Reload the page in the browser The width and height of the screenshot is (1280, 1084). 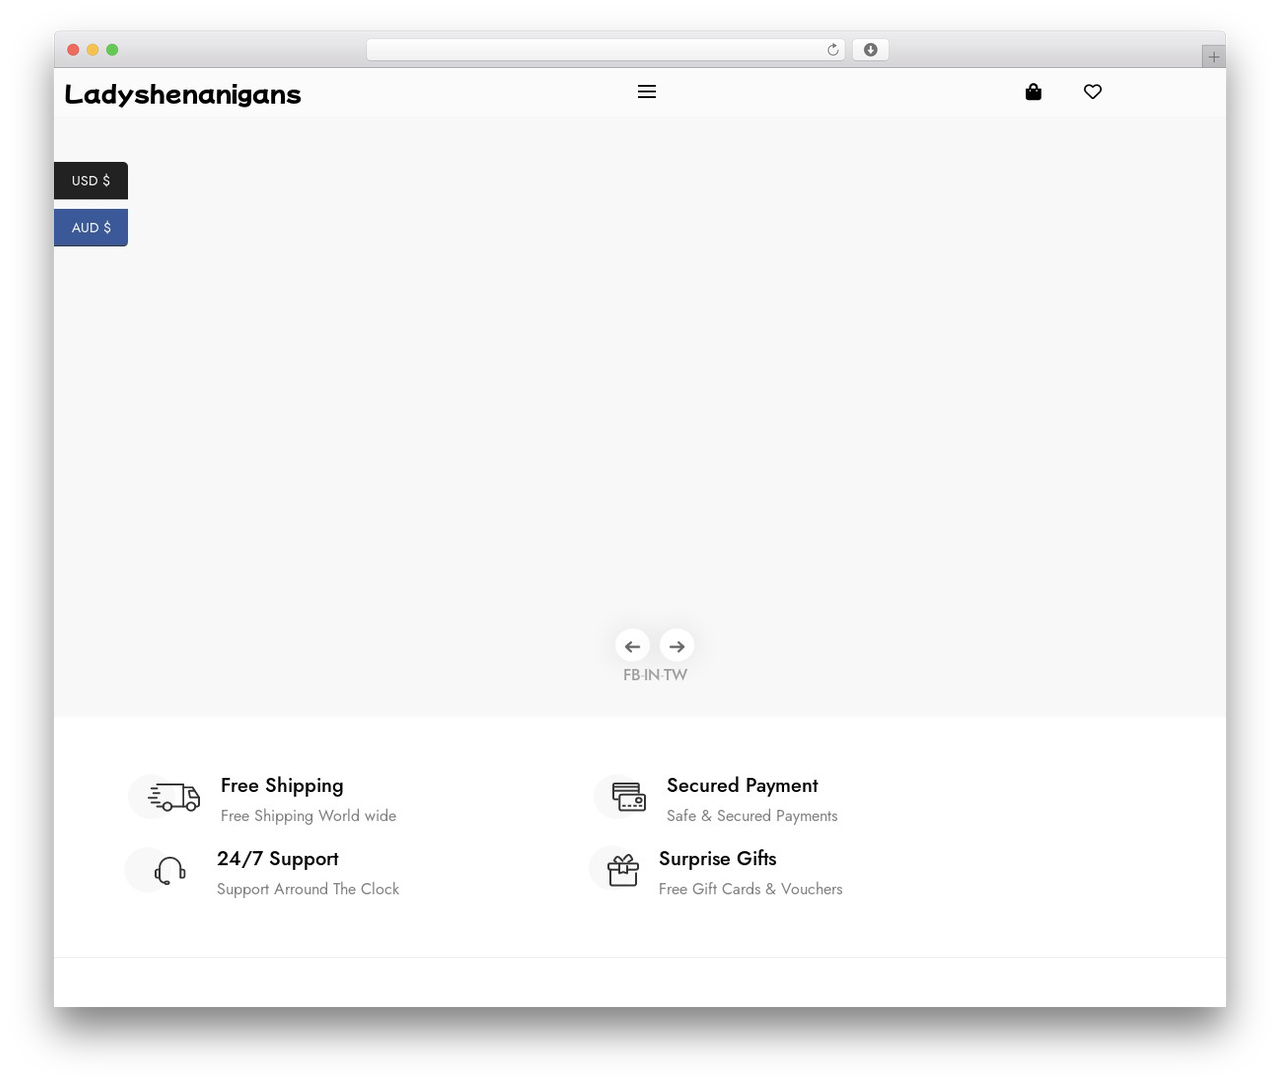(x=833, y=50)
